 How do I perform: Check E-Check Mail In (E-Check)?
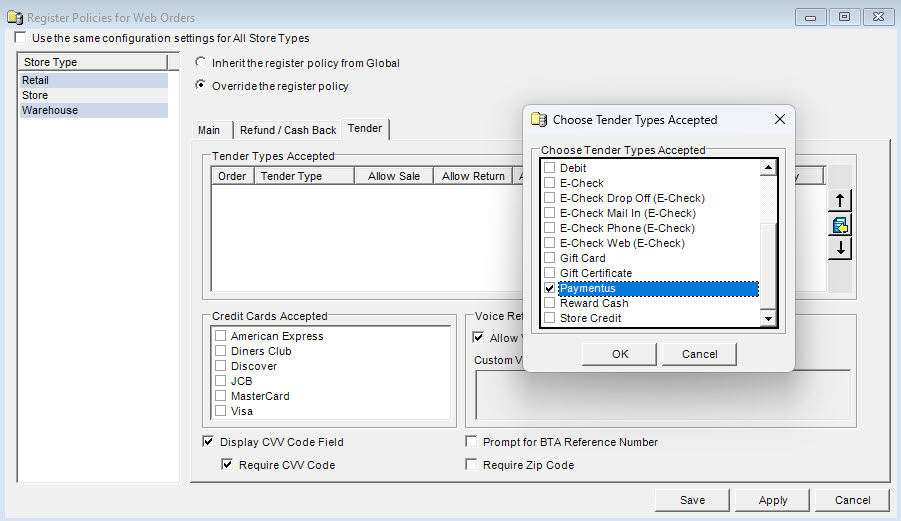[x=549, y=213]
